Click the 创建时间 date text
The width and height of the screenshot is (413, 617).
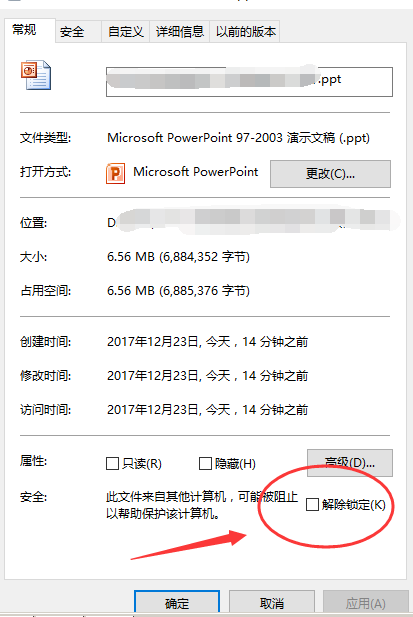[x=207, y=342]
